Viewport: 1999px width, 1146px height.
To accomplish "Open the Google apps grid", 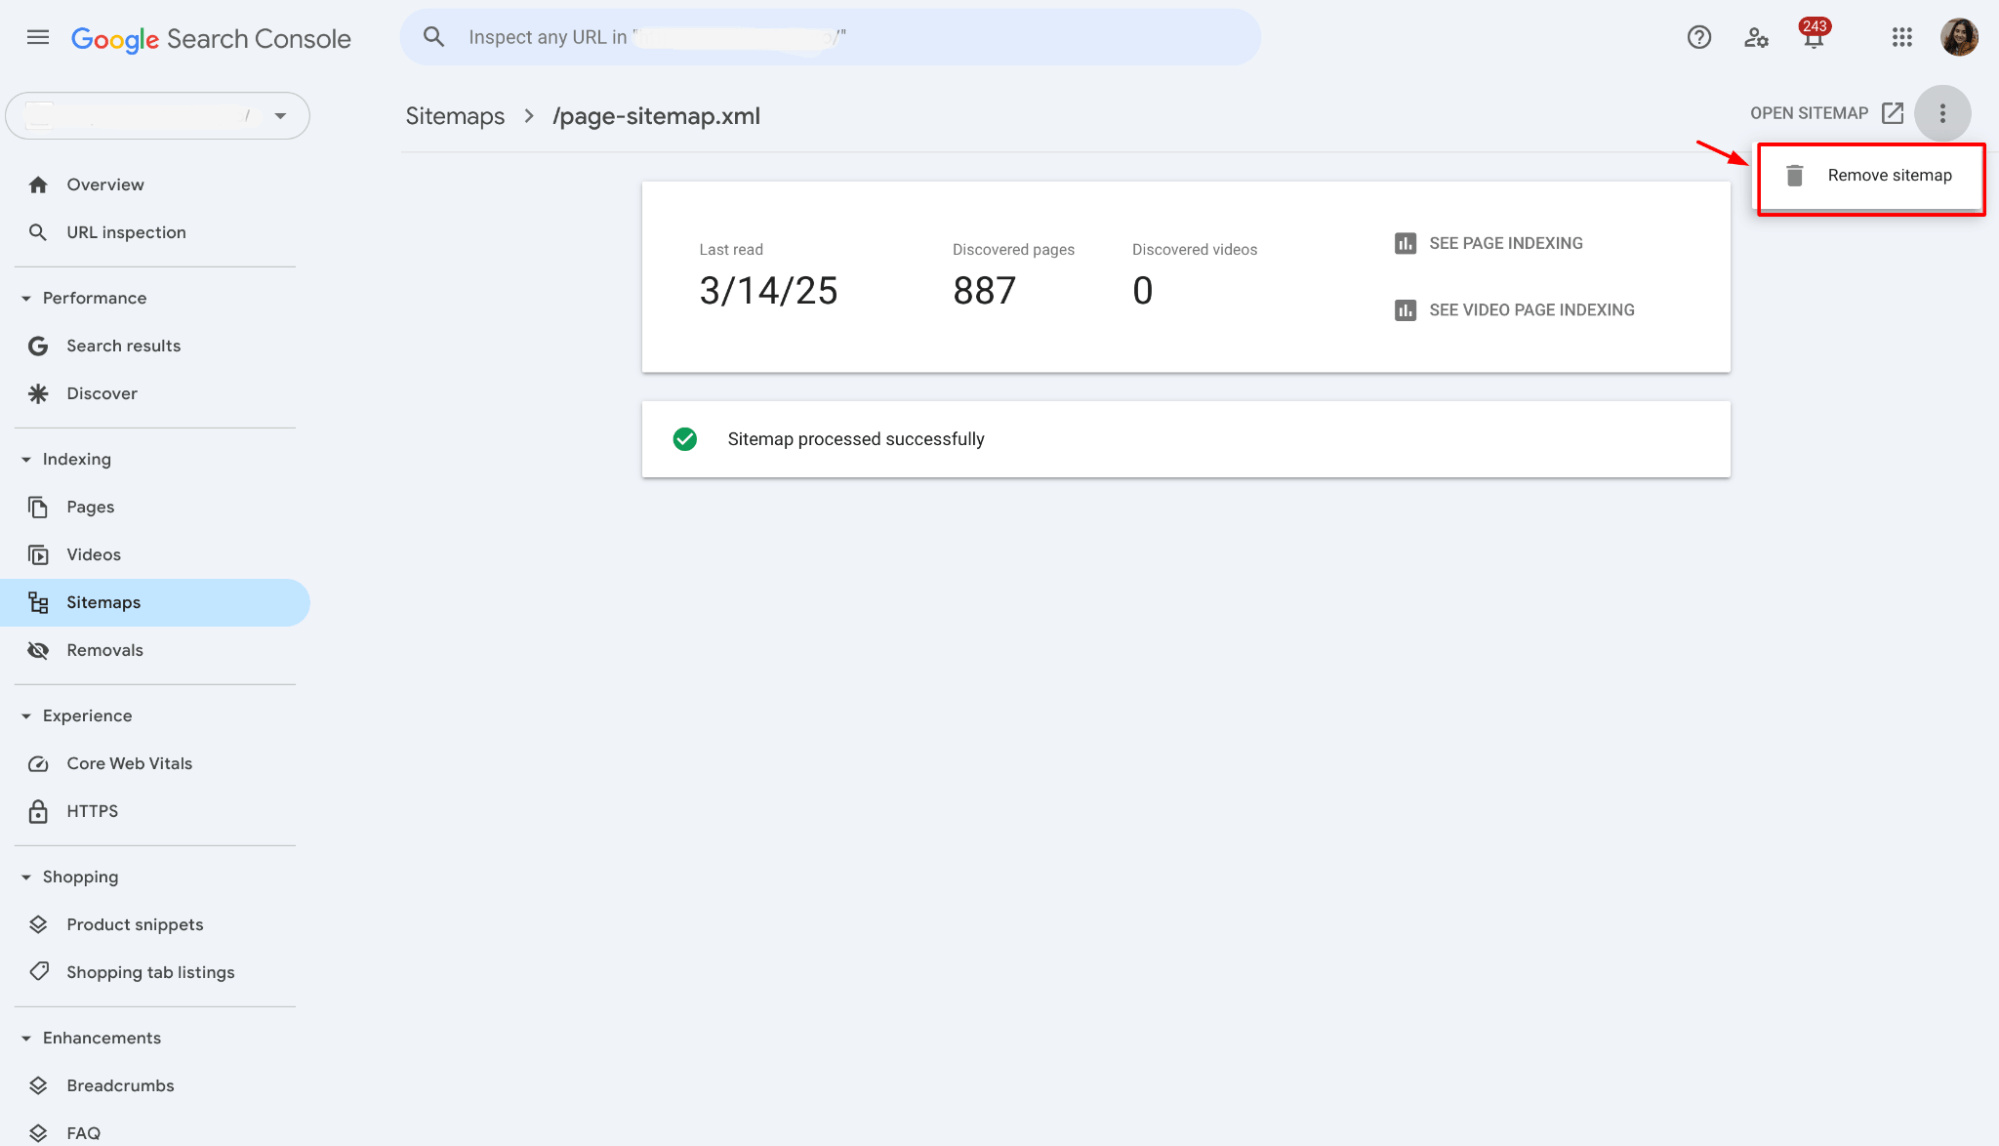I will (x=1901, y=38).
